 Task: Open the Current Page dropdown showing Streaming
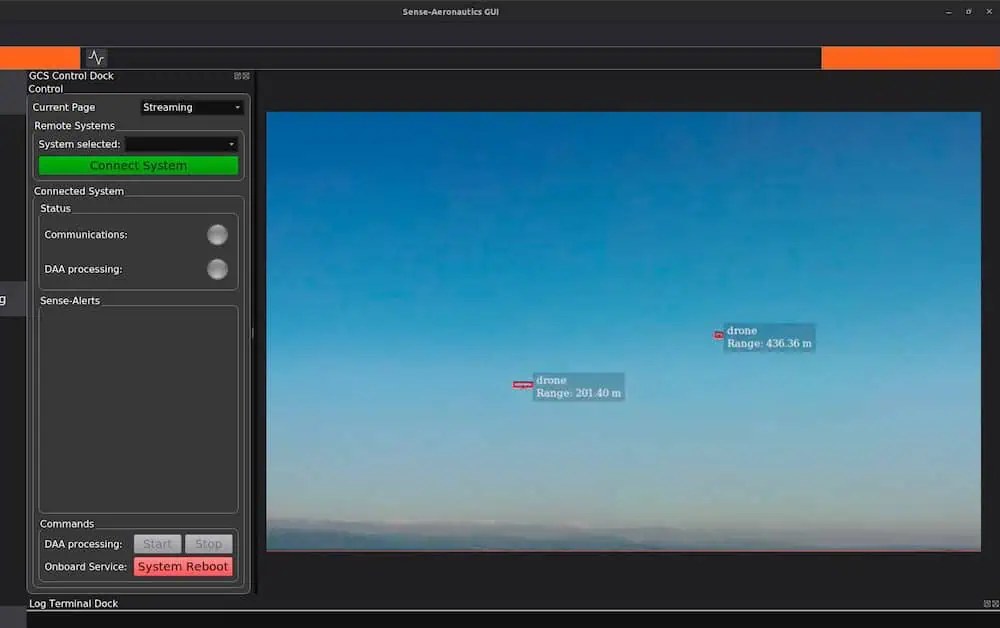[x=192, y=107]
